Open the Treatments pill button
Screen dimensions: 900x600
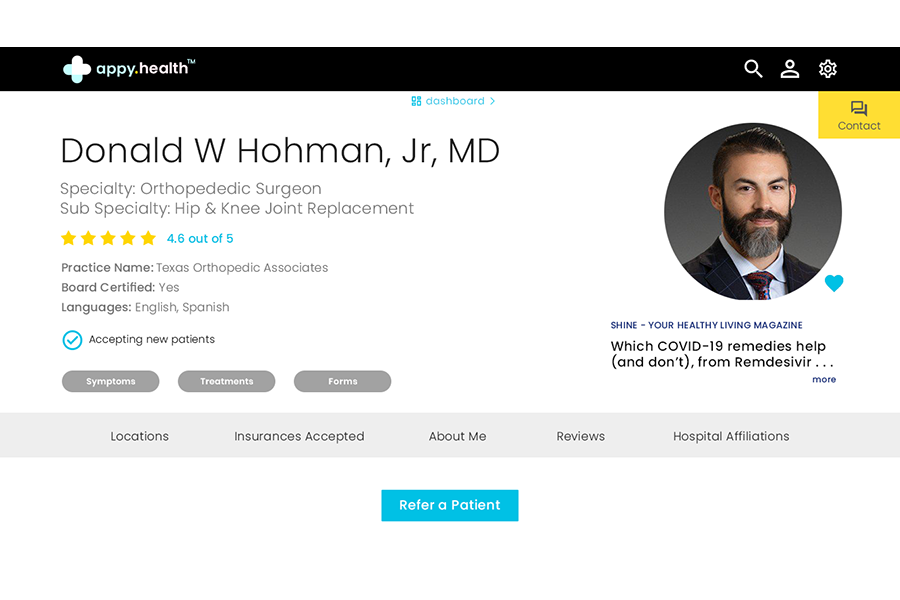click(x=227, y=381)
